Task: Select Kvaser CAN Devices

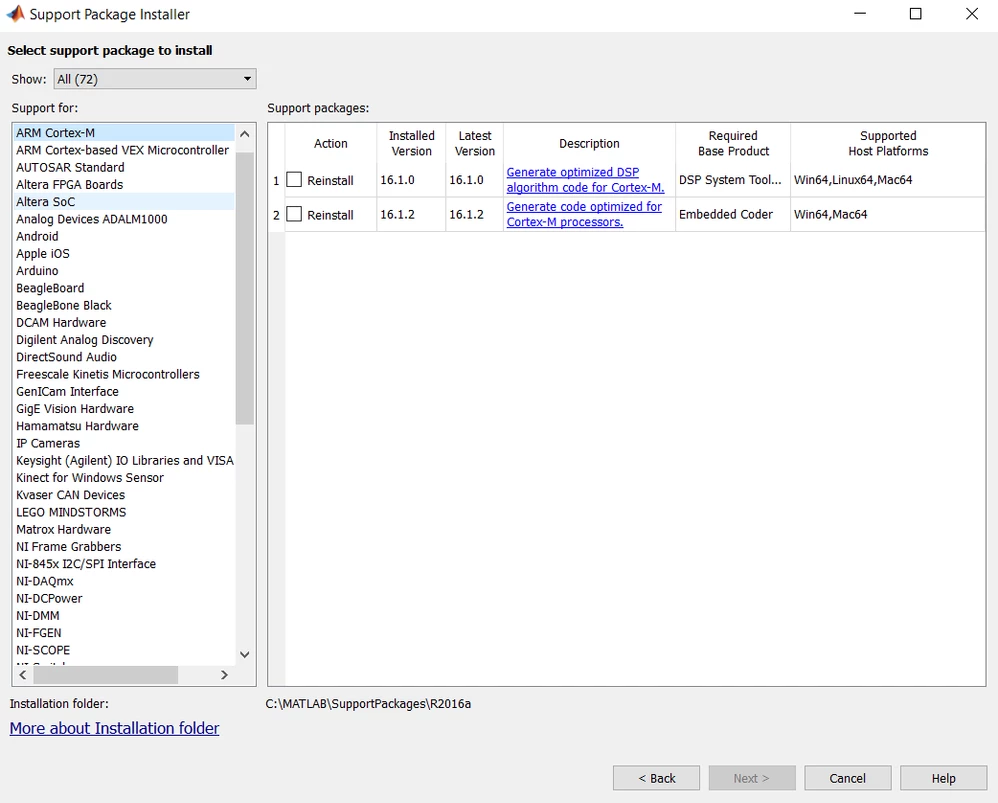Action: [124, 494]
